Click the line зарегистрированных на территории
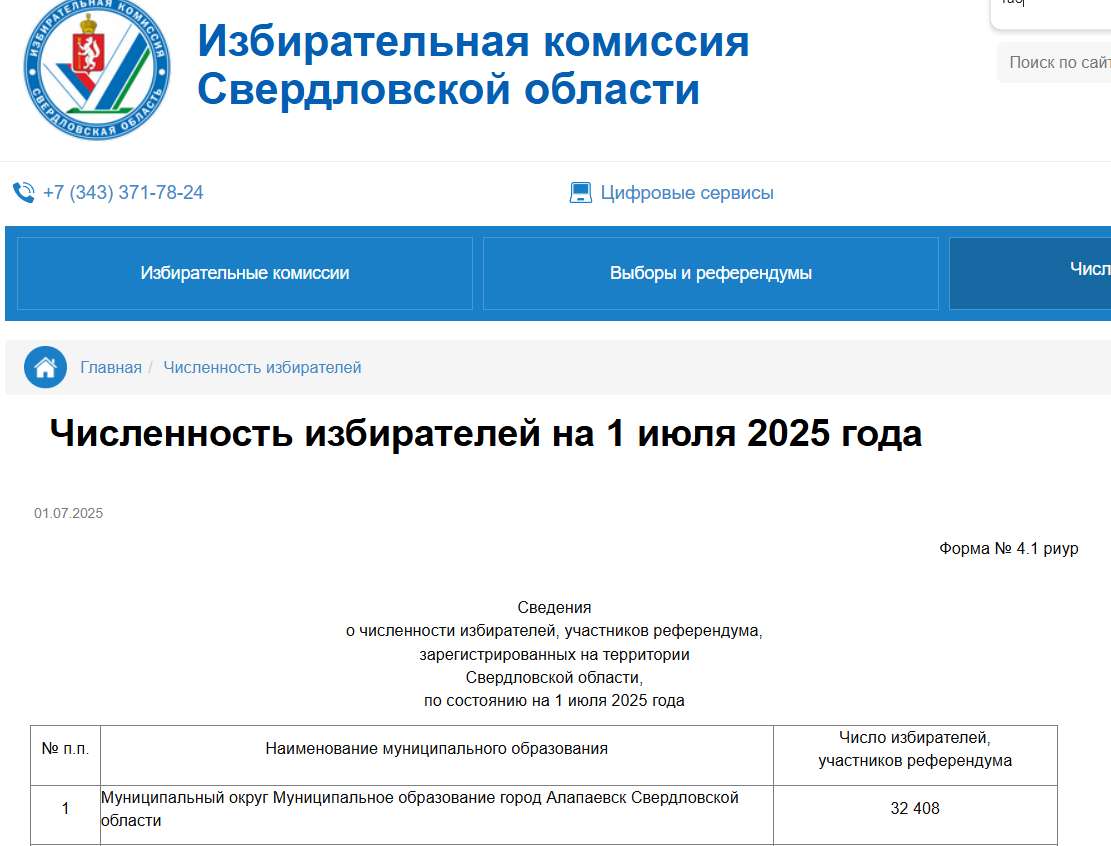Image resolution: width=1111 pixels, height=846 pixels. coord(554,654)
